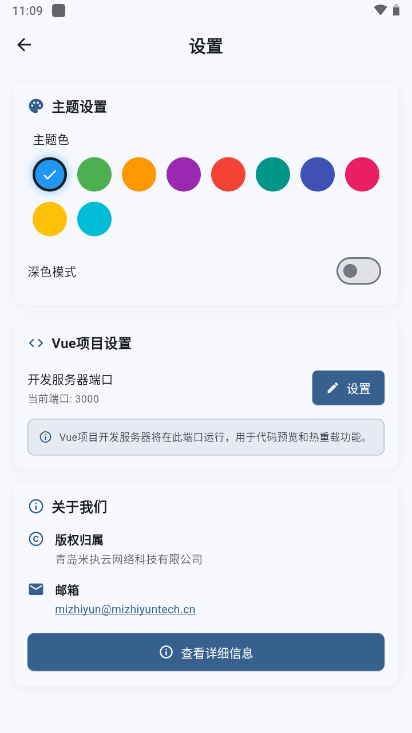This screenshot has height=733, width=412.
Task: Select the blue checked theme color
Action: (x=50, y=174)
